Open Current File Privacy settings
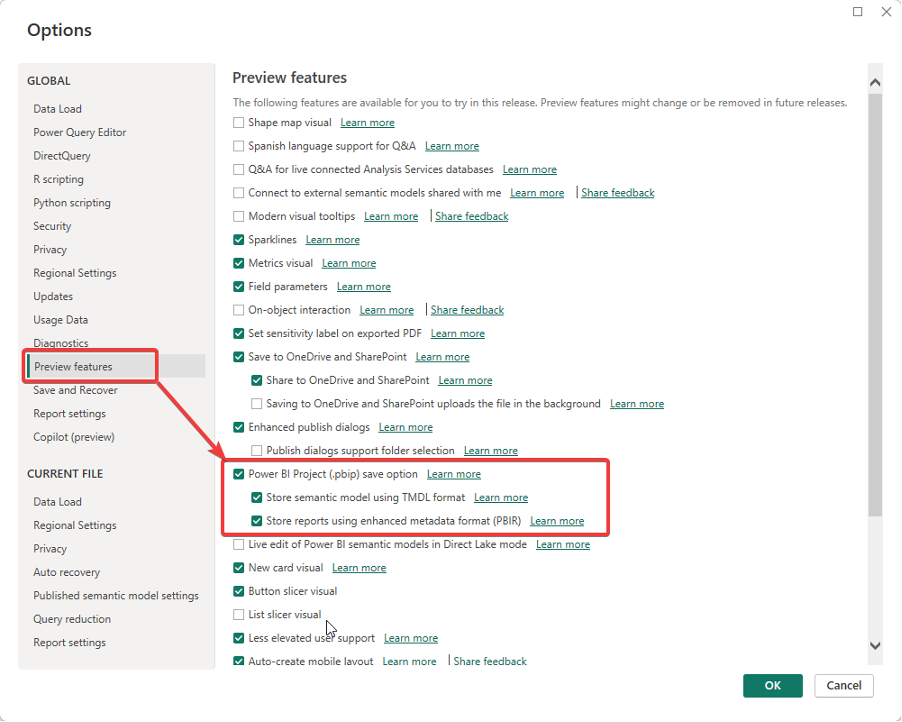 pos(50,549)
